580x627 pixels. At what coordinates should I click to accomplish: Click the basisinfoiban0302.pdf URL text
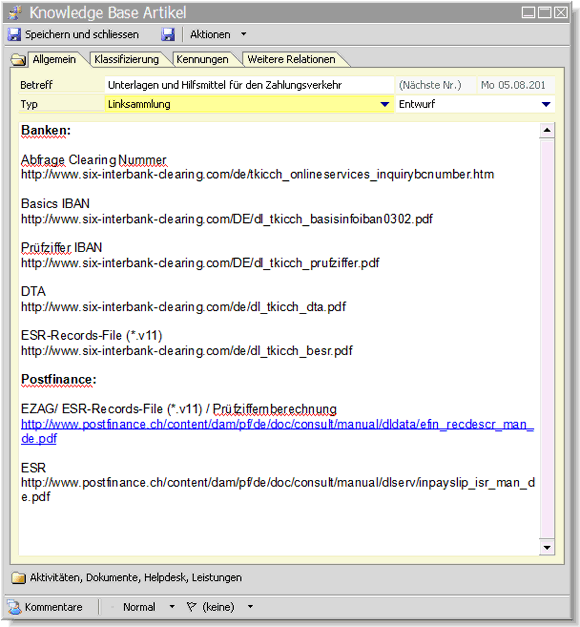click(x=227, y=219)
